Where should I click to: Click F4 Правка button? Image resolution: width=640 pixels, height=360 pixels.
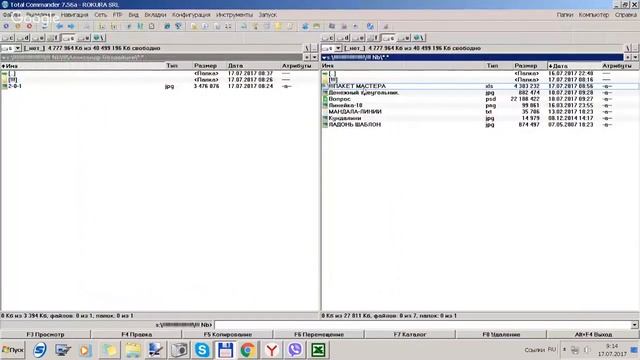click(x=137, y=334)
